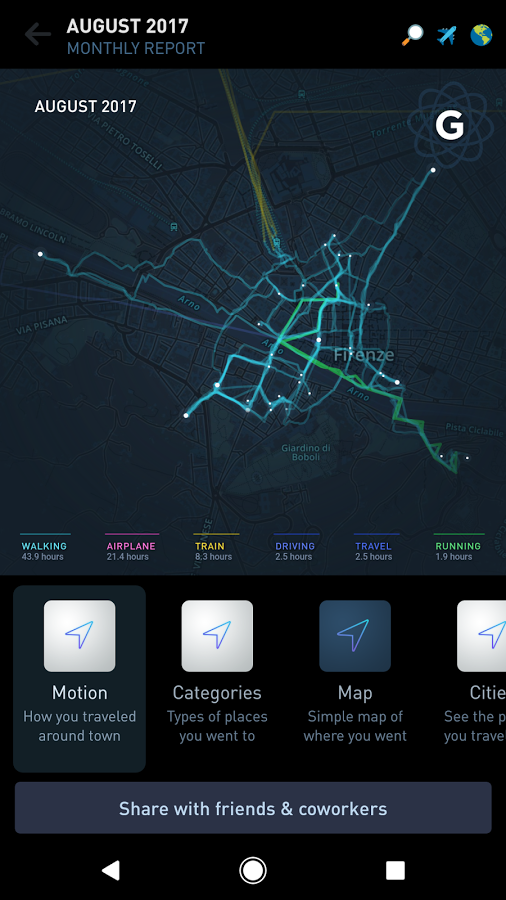The image size is (506, 900).
Task: Select the Walking 43.9 hours legend
Action: 44,548
